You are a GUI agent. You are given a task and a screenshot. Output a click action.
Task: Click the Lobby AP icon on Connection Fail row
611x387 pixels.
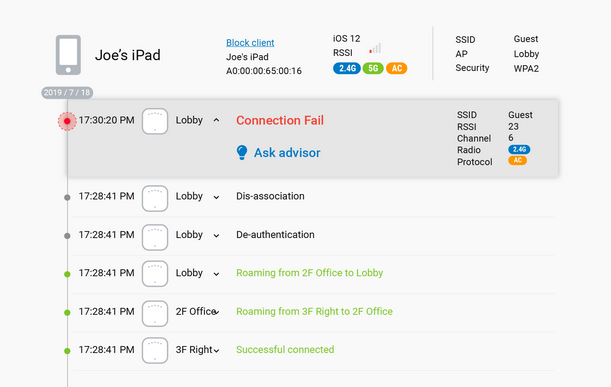pyautogui.click(x=155, y=121)
